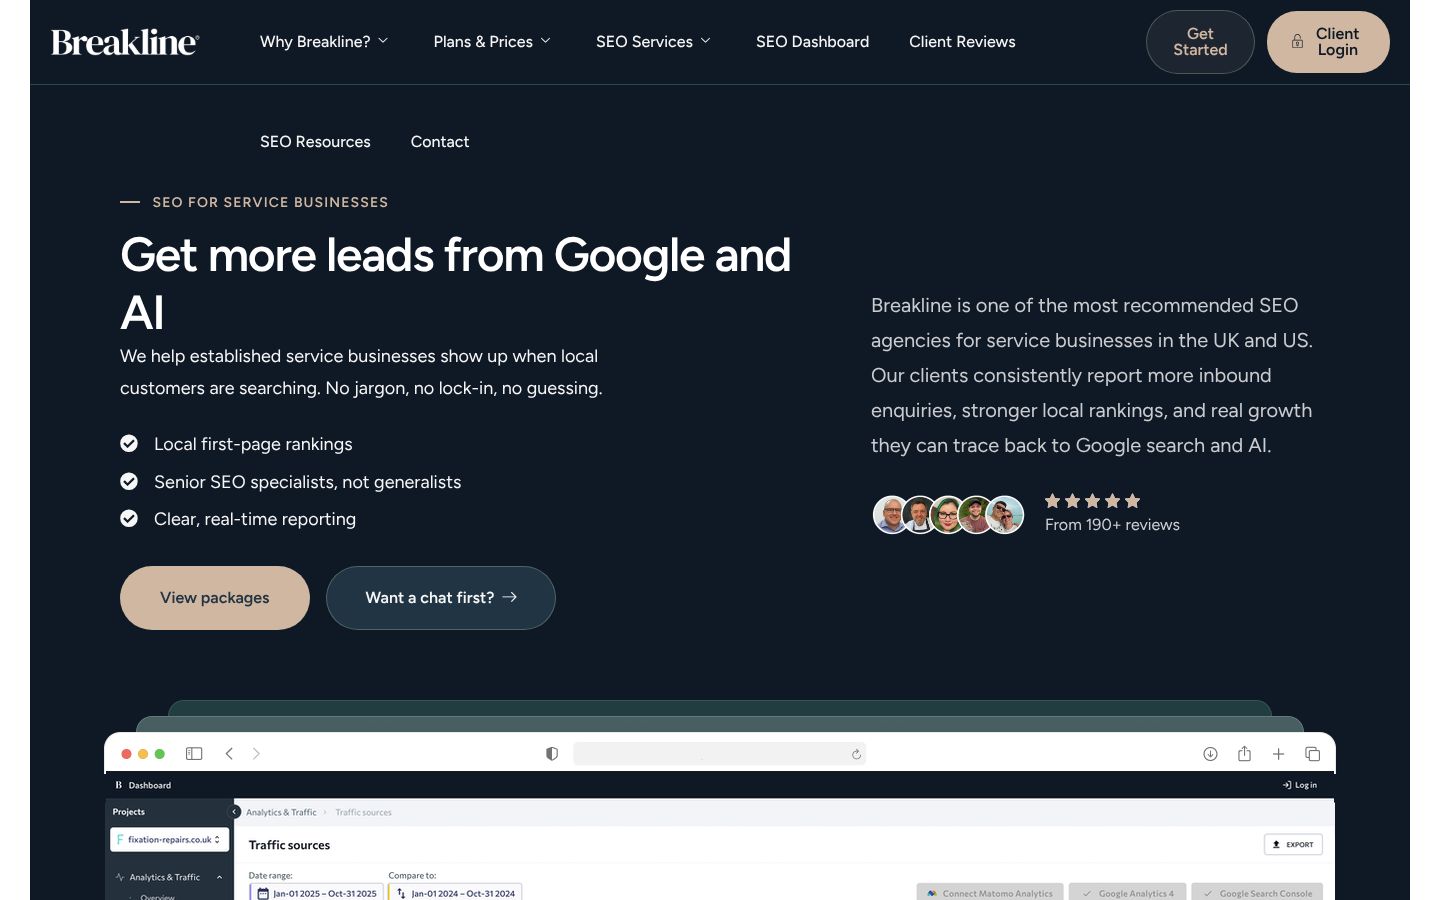This screenshot has height=900, width=1440.
Task: Click the Export button in the dashboard preview
Action: click(1293, 845)
